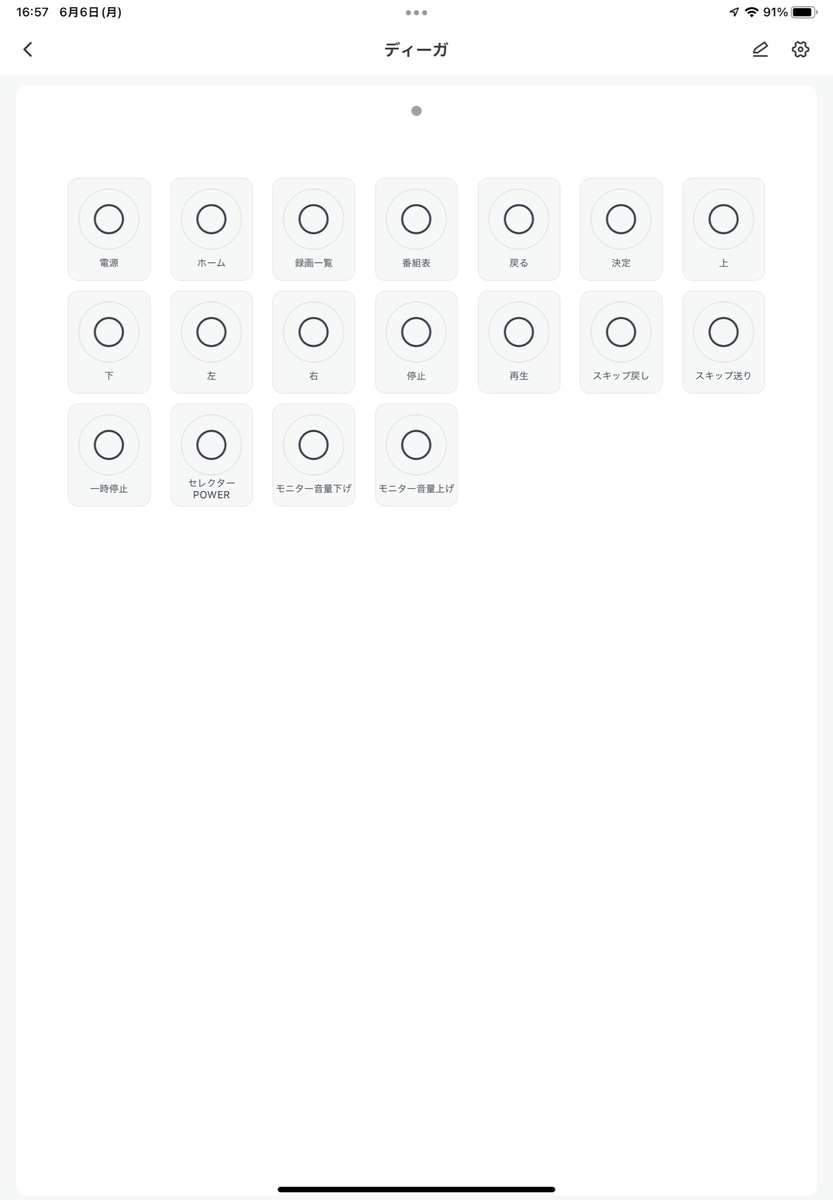Tap the 上 up direction button
This screenshot has width=833, height=1200.
tap(723, 229)
